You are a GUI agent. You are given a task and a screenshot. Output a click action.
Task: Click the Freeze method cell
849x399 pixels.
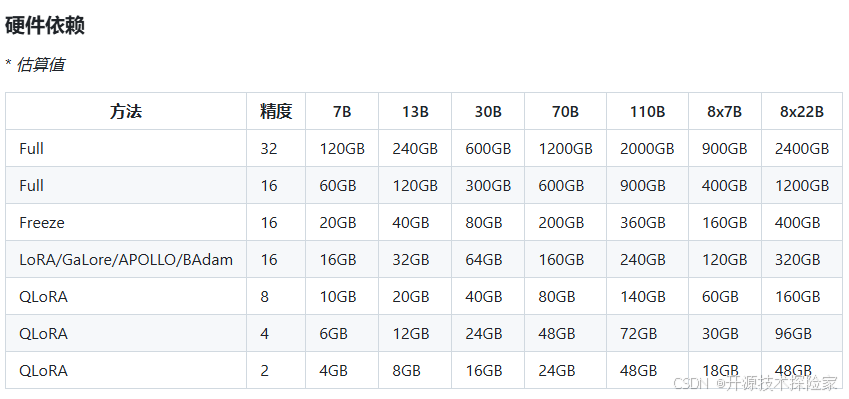42,223
